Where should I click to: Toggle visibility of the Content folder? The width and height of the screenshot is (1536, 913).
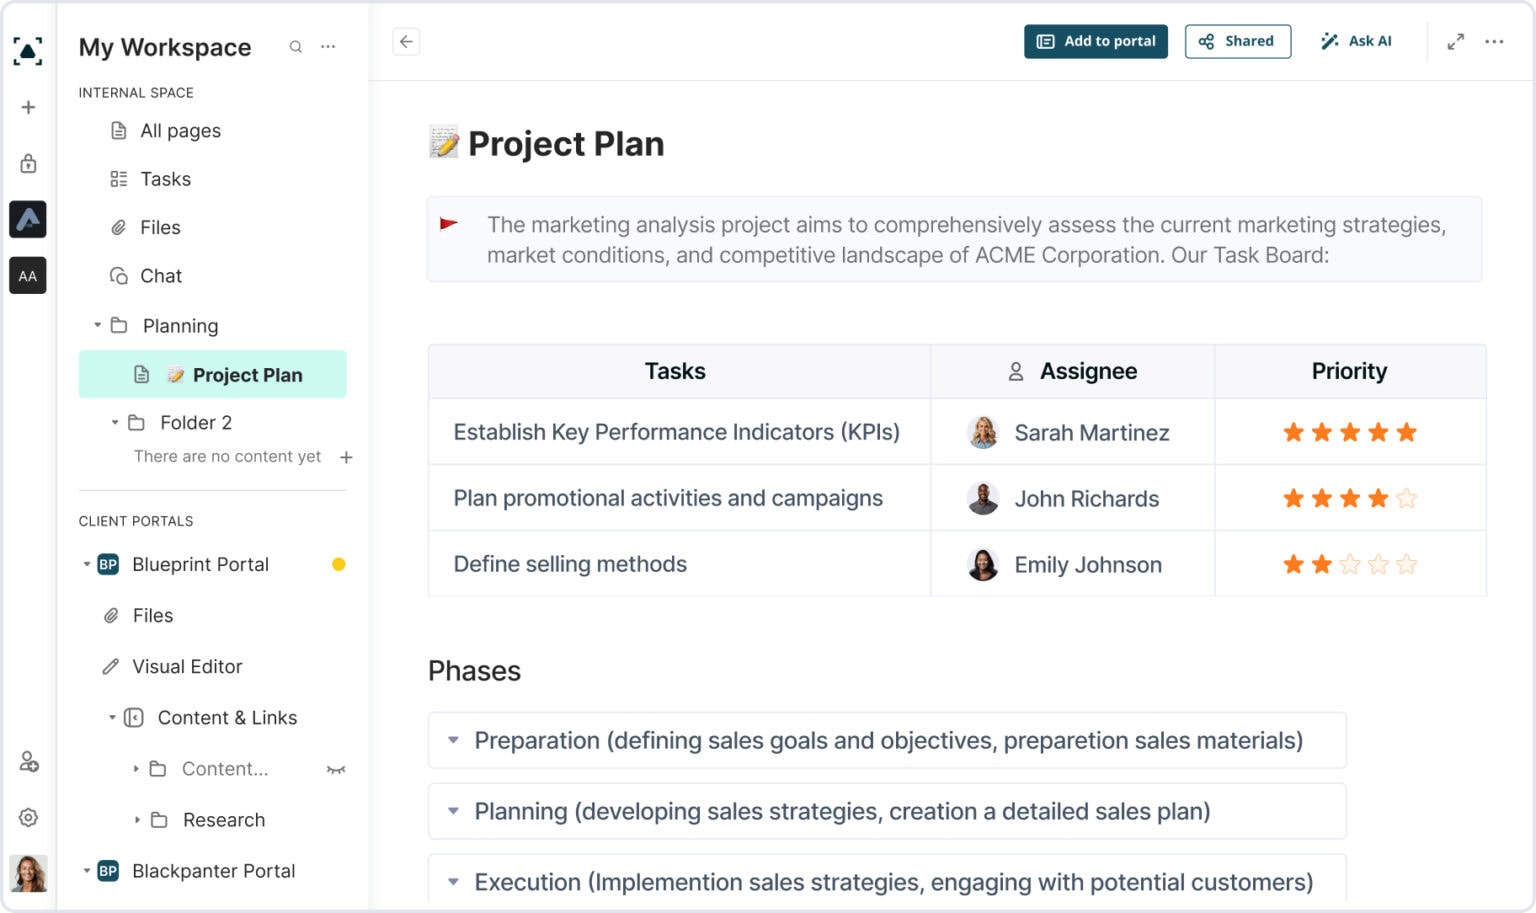click(337, 769)
